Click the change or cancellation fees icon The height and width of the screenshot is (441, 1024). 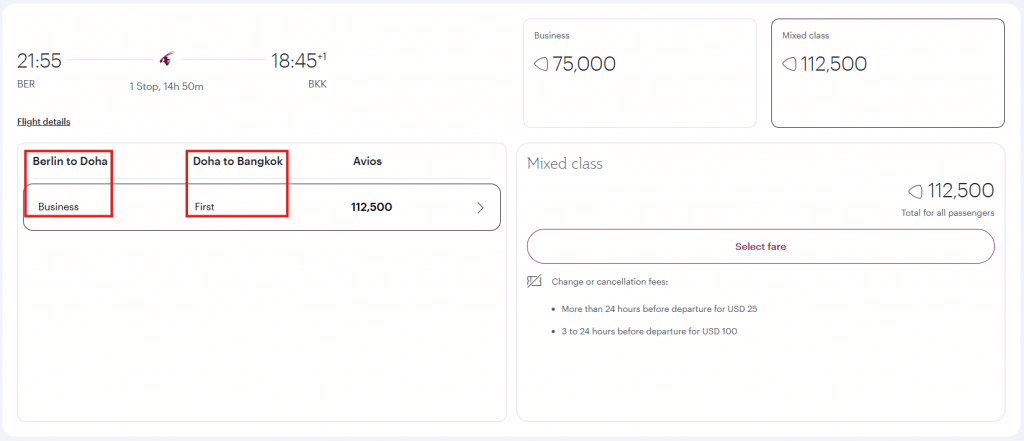pos(534,282)
